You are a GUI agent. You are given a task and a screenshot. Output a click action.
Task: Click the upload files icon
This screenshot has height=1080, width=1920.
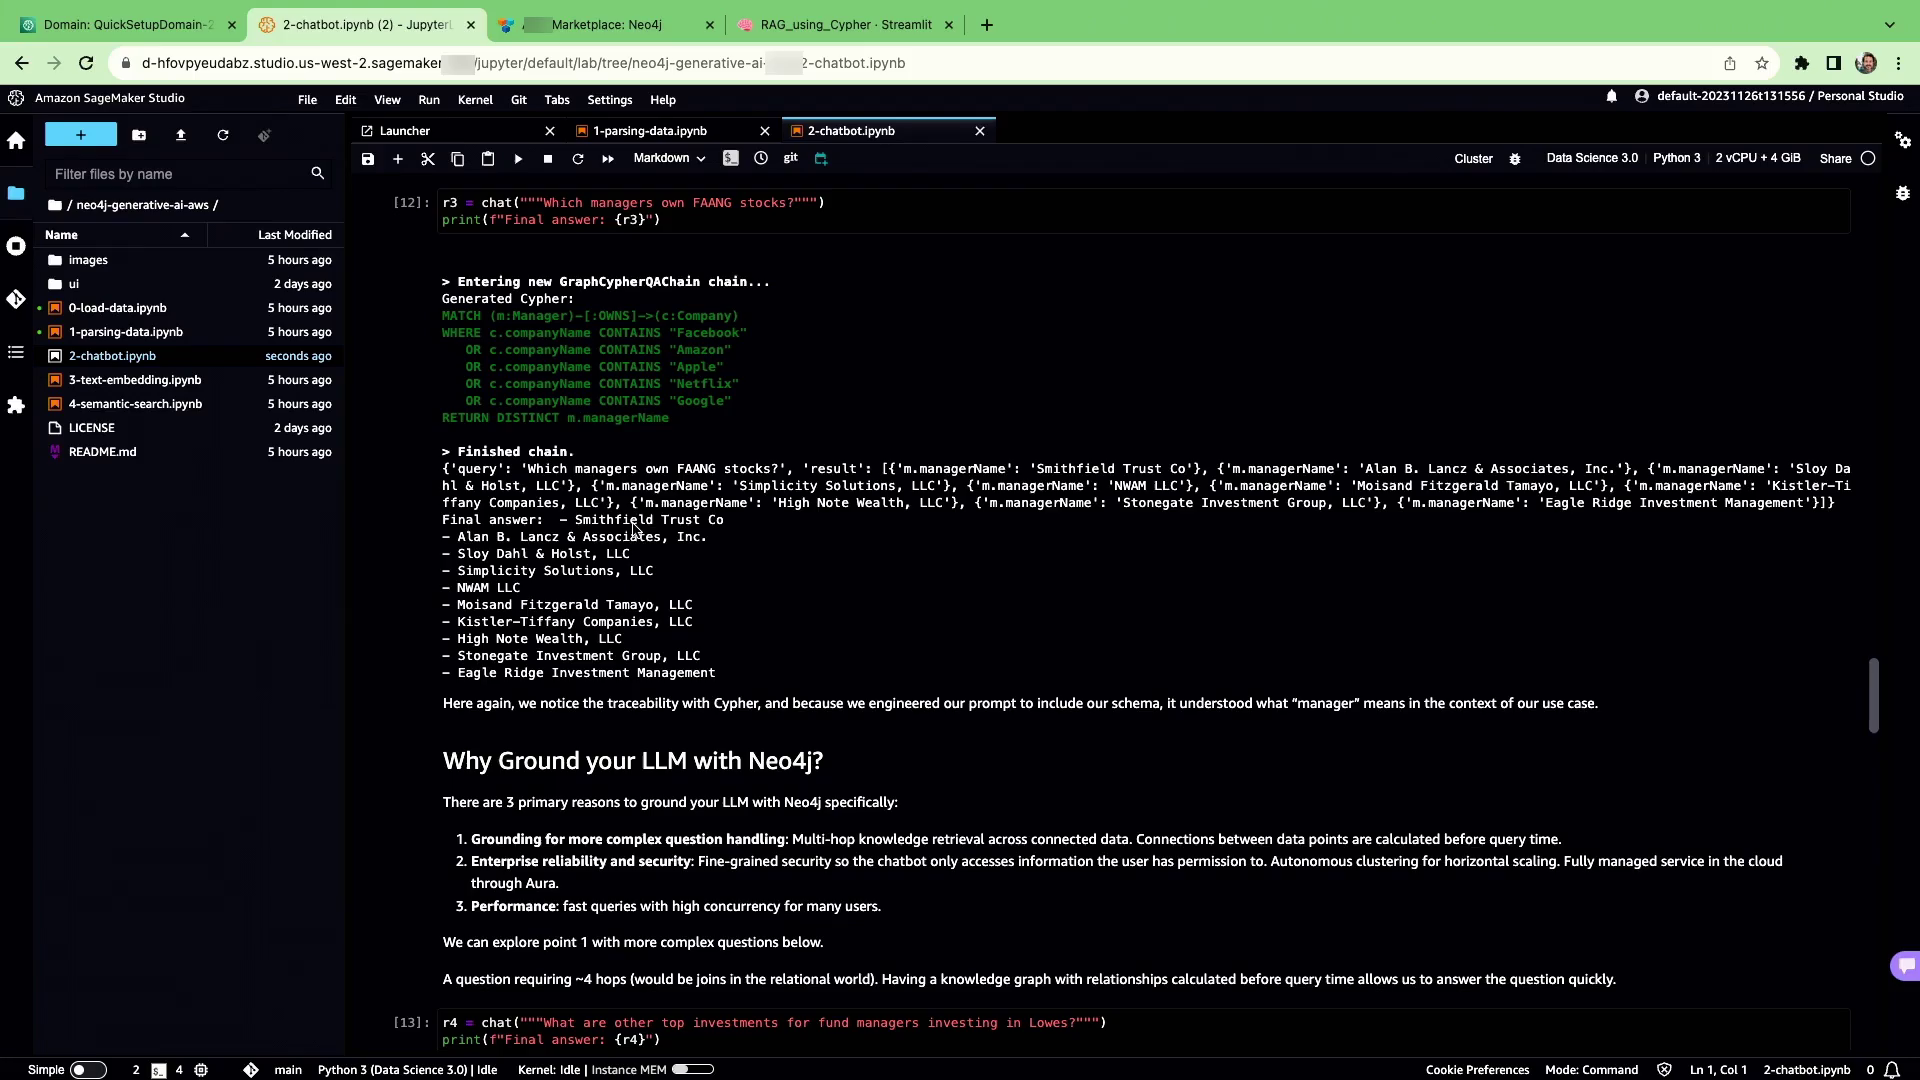(x=181, y=135)
